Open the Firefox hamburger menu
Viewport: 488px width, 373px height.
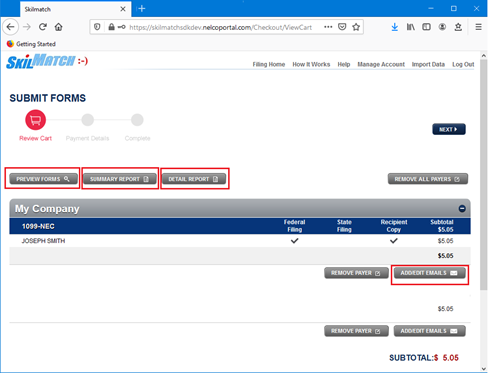point(478,27)
